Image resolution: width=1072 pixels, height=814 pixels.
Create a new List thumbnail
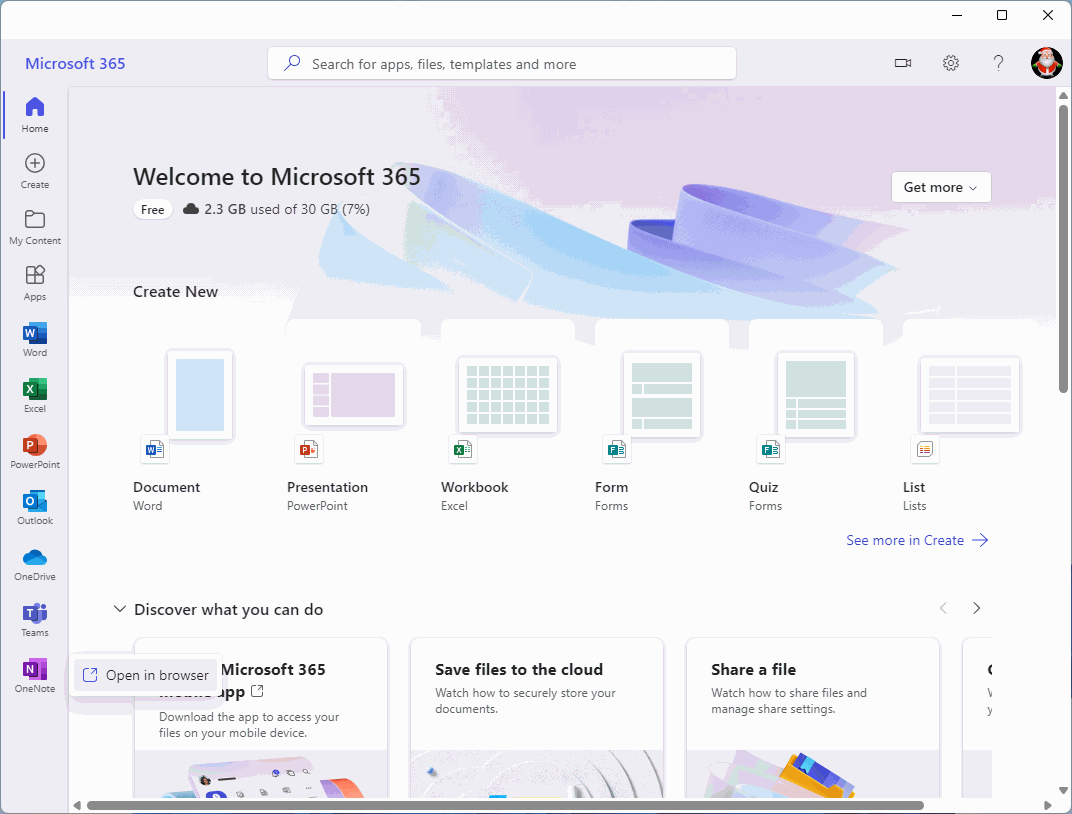969,395
